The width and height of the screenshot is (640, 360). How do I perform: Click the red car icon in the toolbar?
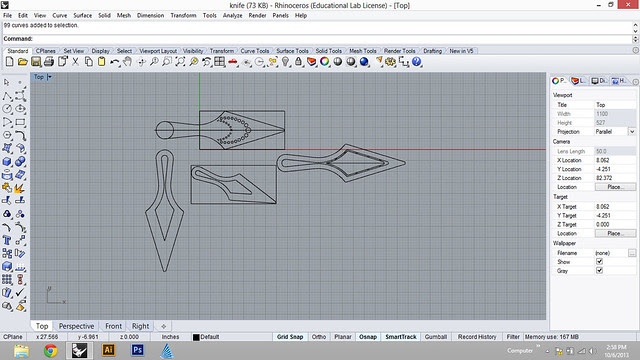tap(233, 62)
